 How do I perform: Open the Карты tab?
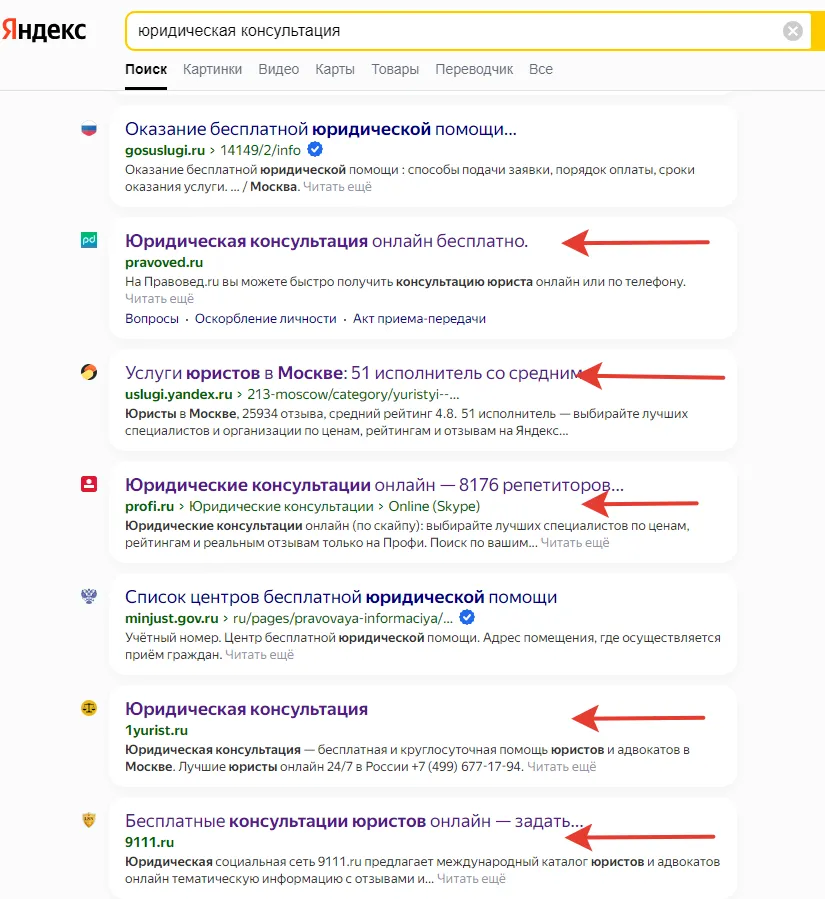pyautogui.click(x=335, y=69)
